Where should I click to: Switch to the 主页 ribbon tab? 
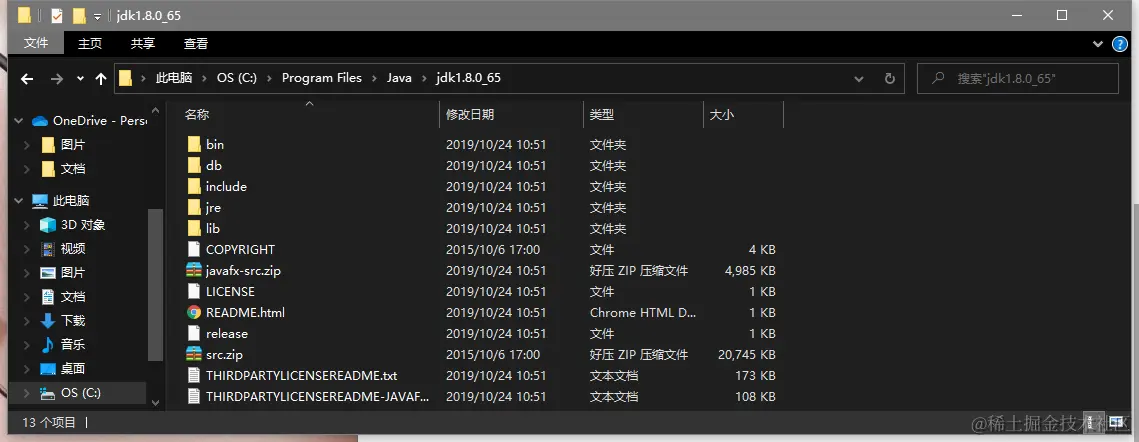click(x=90, y=44)
